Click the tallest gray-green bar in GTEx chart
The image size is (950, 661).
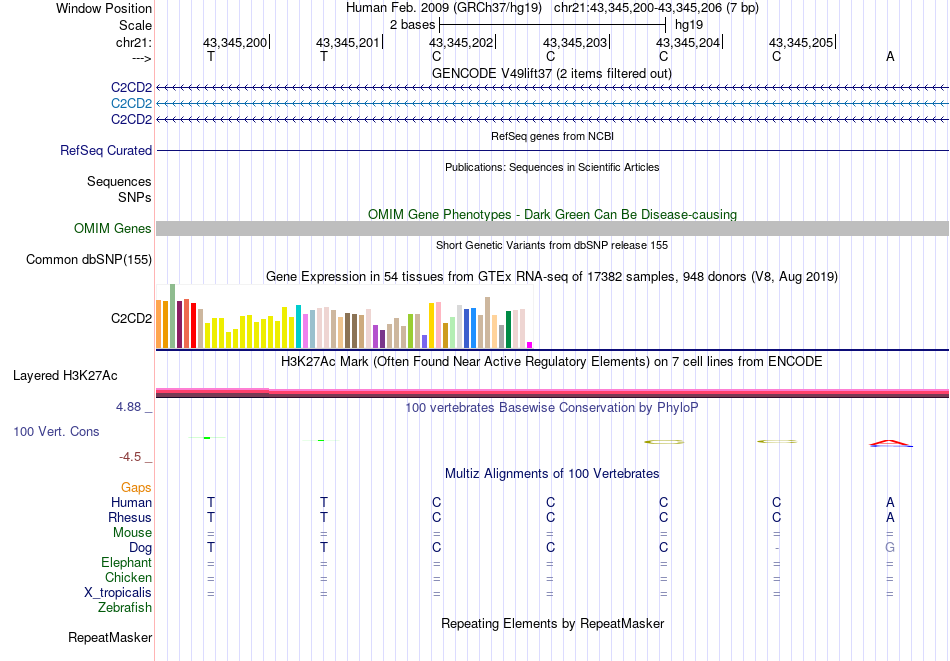173,316
